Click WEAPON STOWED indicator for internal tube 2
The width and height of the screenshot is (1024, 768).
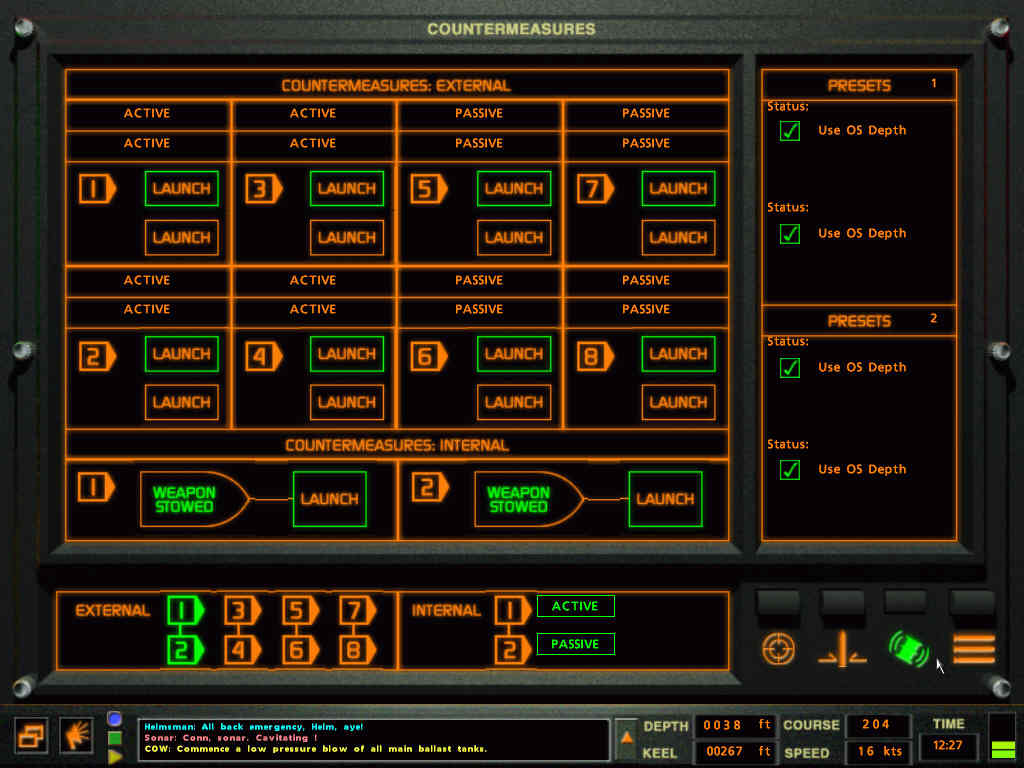point(529,499)
